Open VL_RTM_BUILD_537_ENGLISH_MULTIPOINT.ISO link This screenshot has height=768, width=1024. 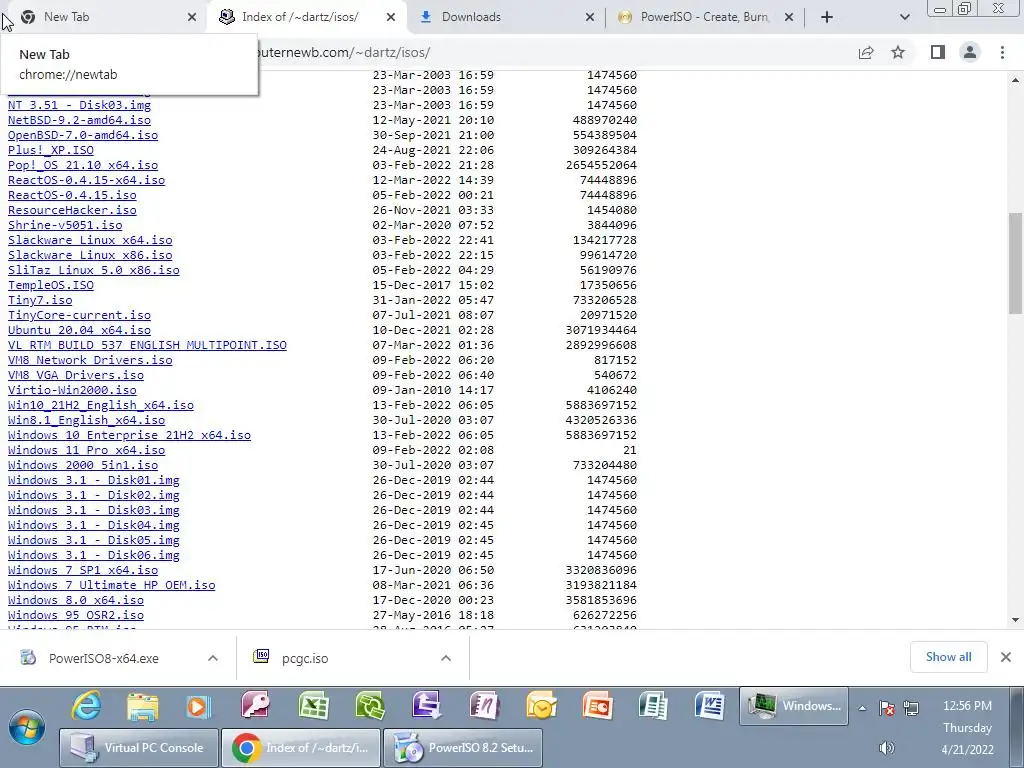pos(147,345)
